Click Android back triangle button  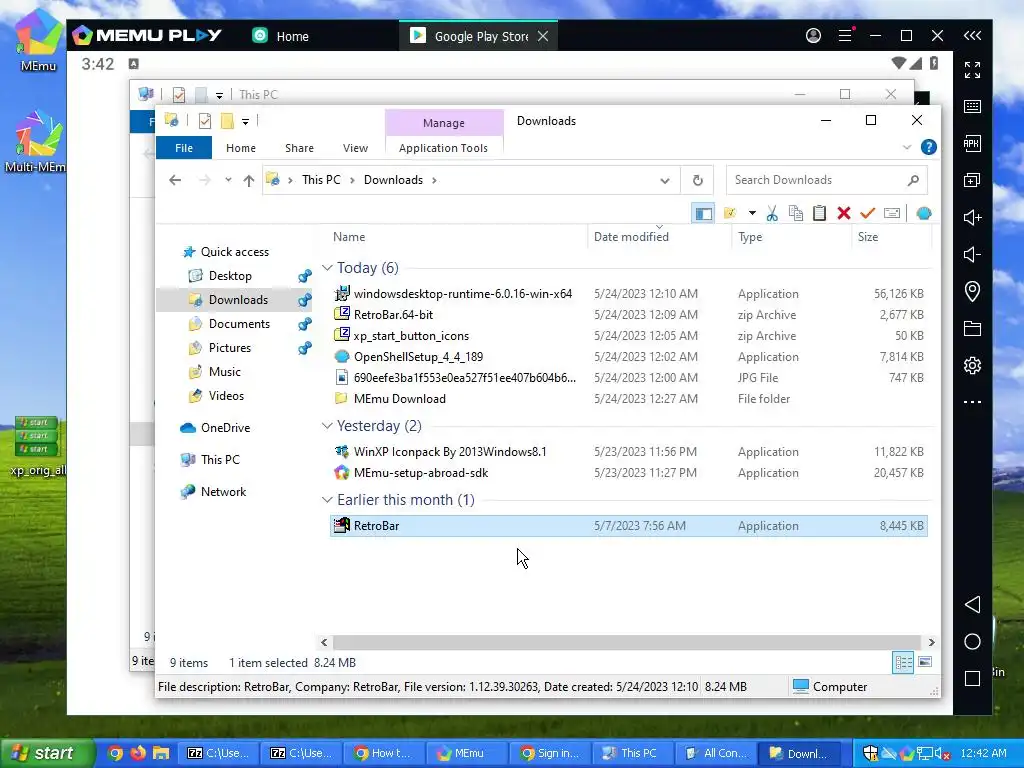[972, 604]
